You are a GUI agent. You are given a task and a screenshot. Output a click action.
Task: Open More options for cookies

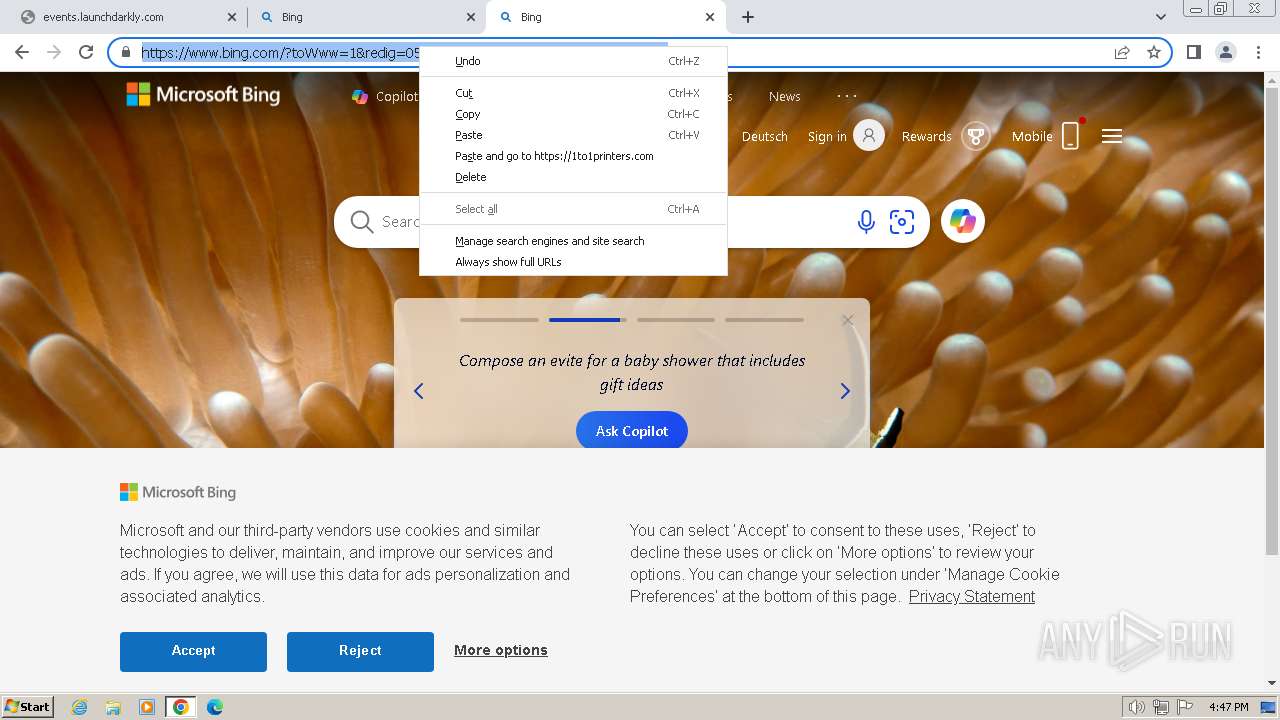tap(501, 650)
